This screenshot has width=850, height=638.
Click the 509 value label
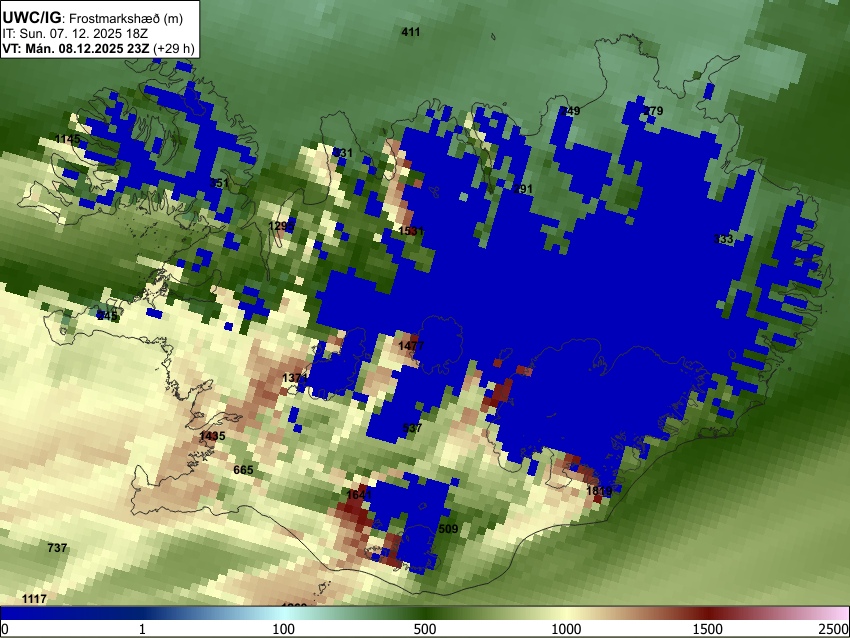(x=448, y=529)
